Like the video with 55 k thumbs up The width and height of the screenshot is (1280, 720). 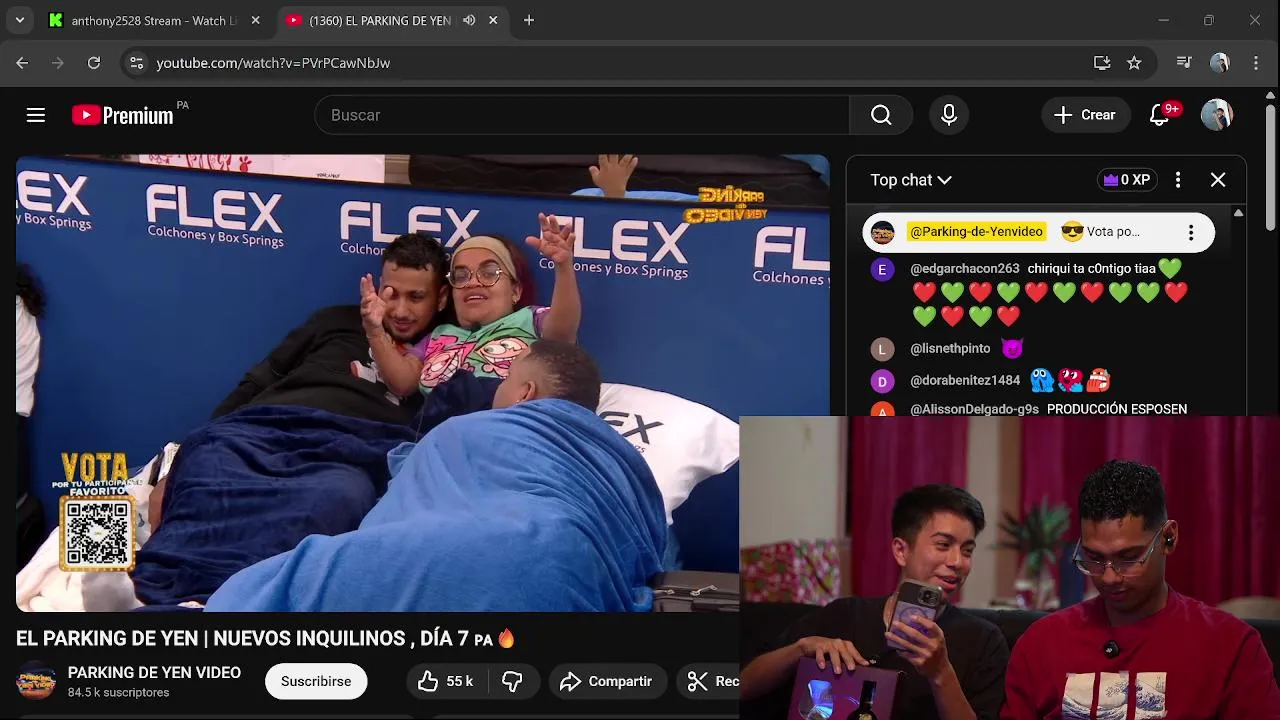coord(446,681)
